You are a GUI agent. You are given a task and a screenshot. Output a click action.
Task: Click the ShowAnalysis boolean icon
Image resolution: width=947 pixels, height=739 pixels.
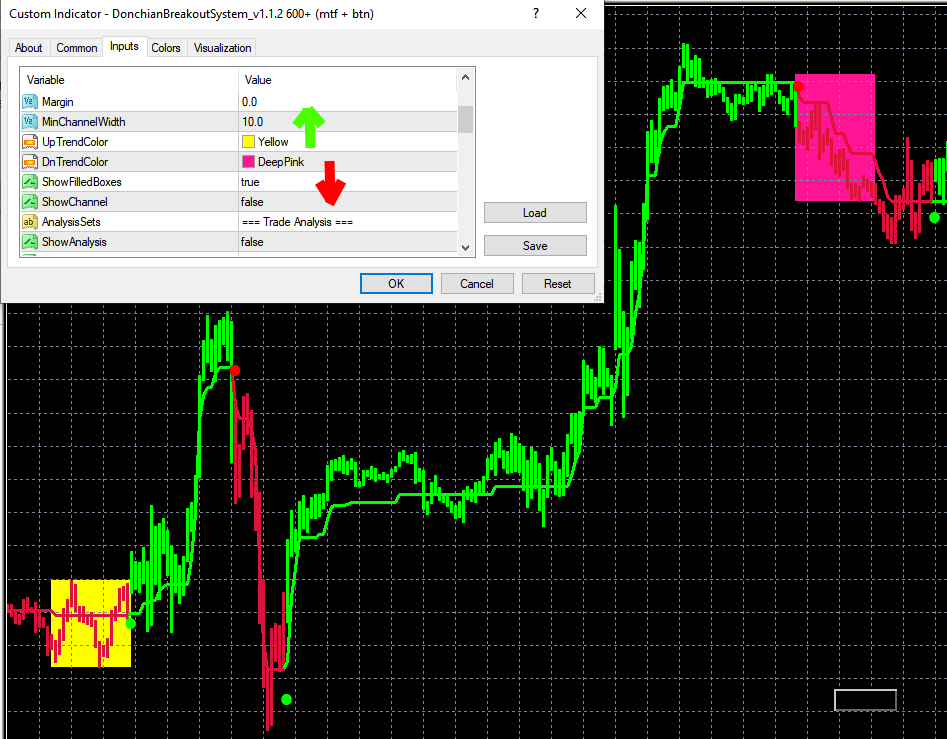(x=30, y=242)
